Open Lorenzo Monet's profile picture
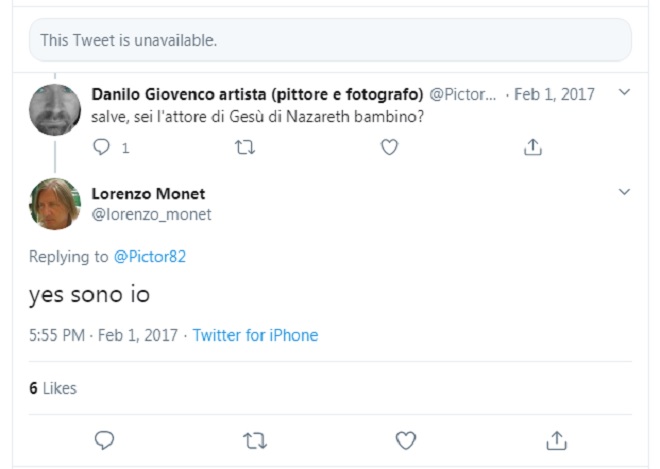The height and width of the screenshot is (469, 660). click(x=54, y=204)
